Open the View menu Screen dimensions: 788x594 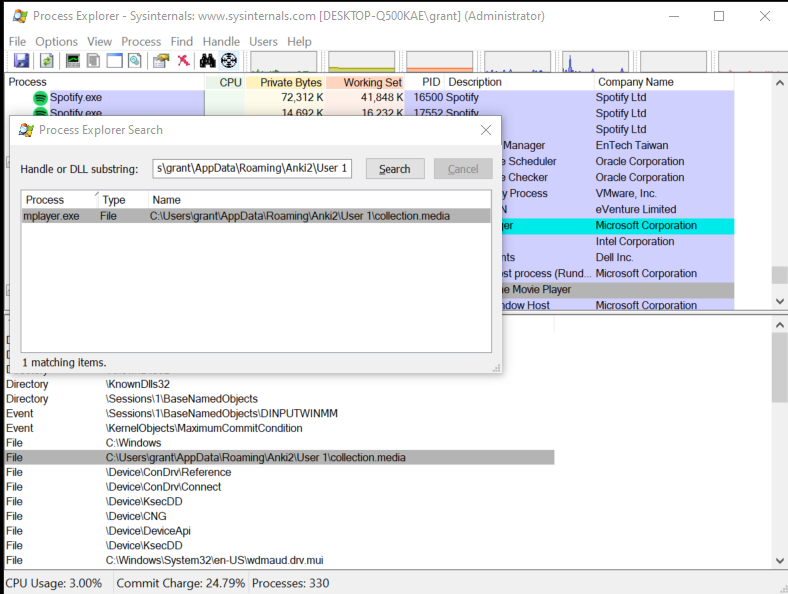tap(99, 42)
